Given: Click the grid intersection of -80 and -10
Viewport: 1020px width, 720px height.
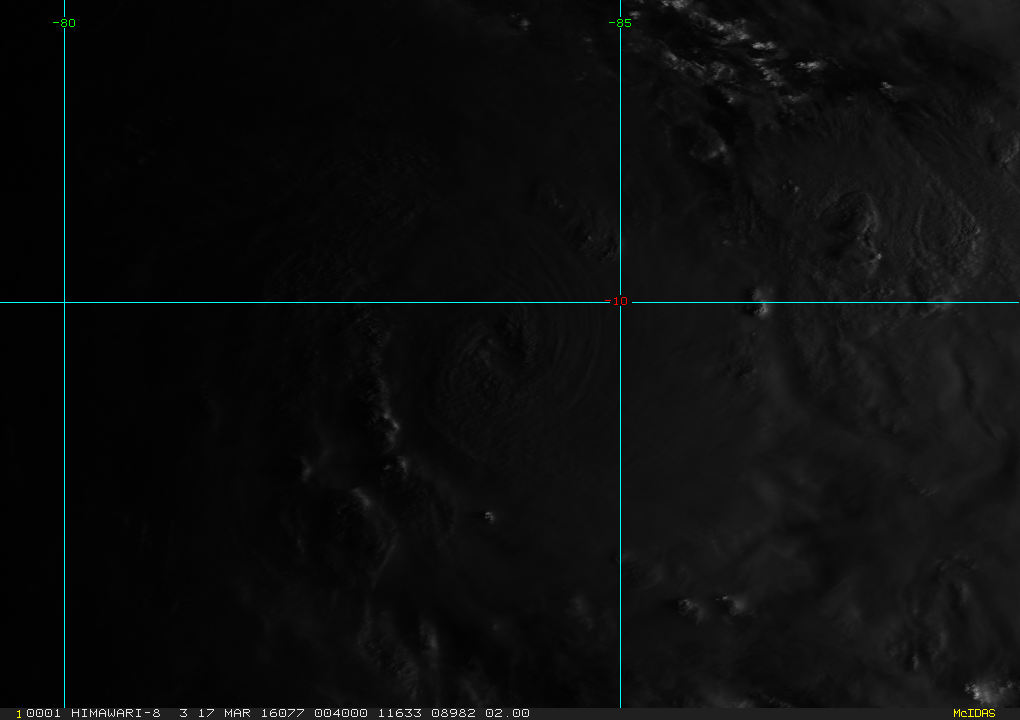Looking at the screenshot, I should pos(64,302).
